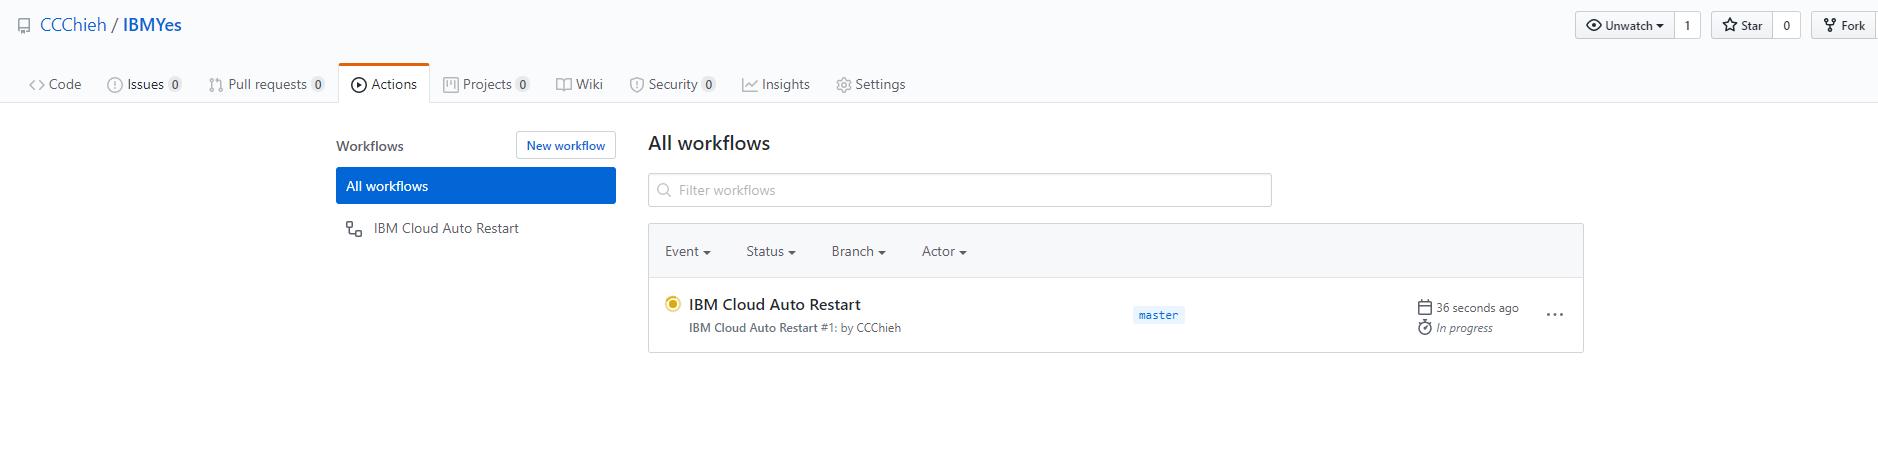Image resolution: width=1878 pixels, height=475 pixels.
Task: Click the CCChieh actor link in run row
Action: click(x=879, y=328)
